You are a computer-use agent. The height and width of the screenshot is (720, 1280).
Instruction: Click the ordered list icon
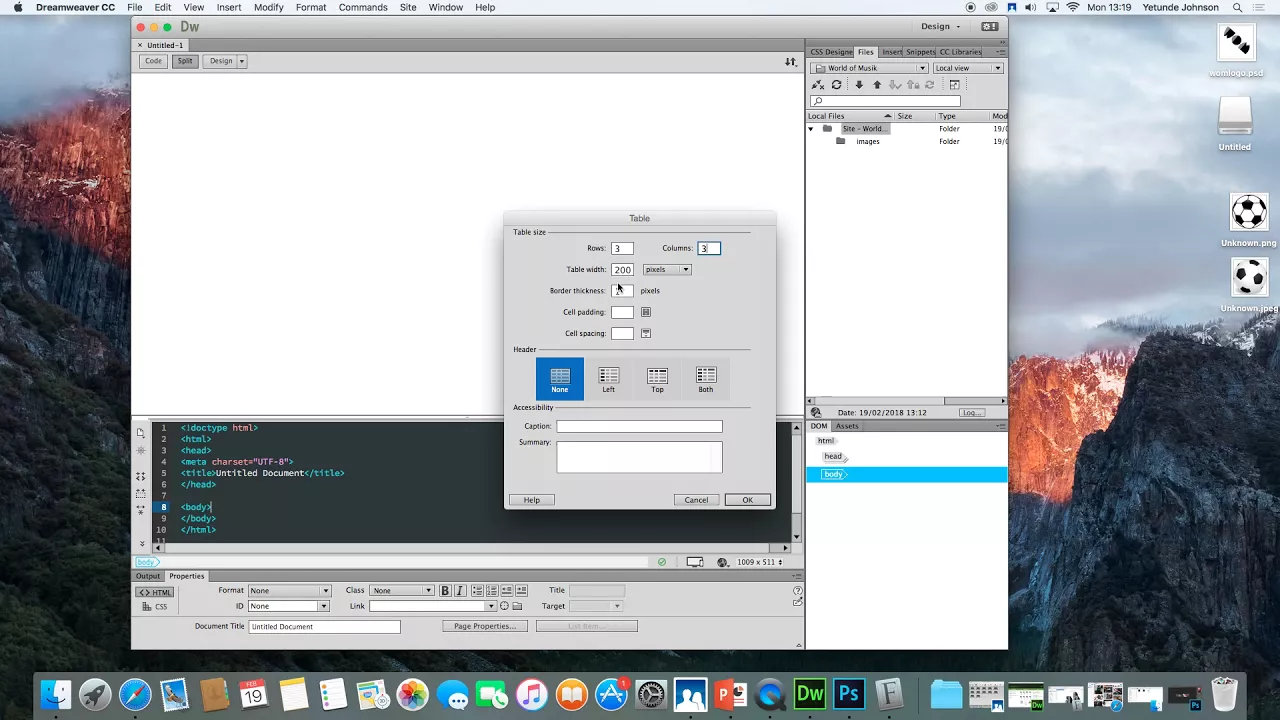(492, 591)
